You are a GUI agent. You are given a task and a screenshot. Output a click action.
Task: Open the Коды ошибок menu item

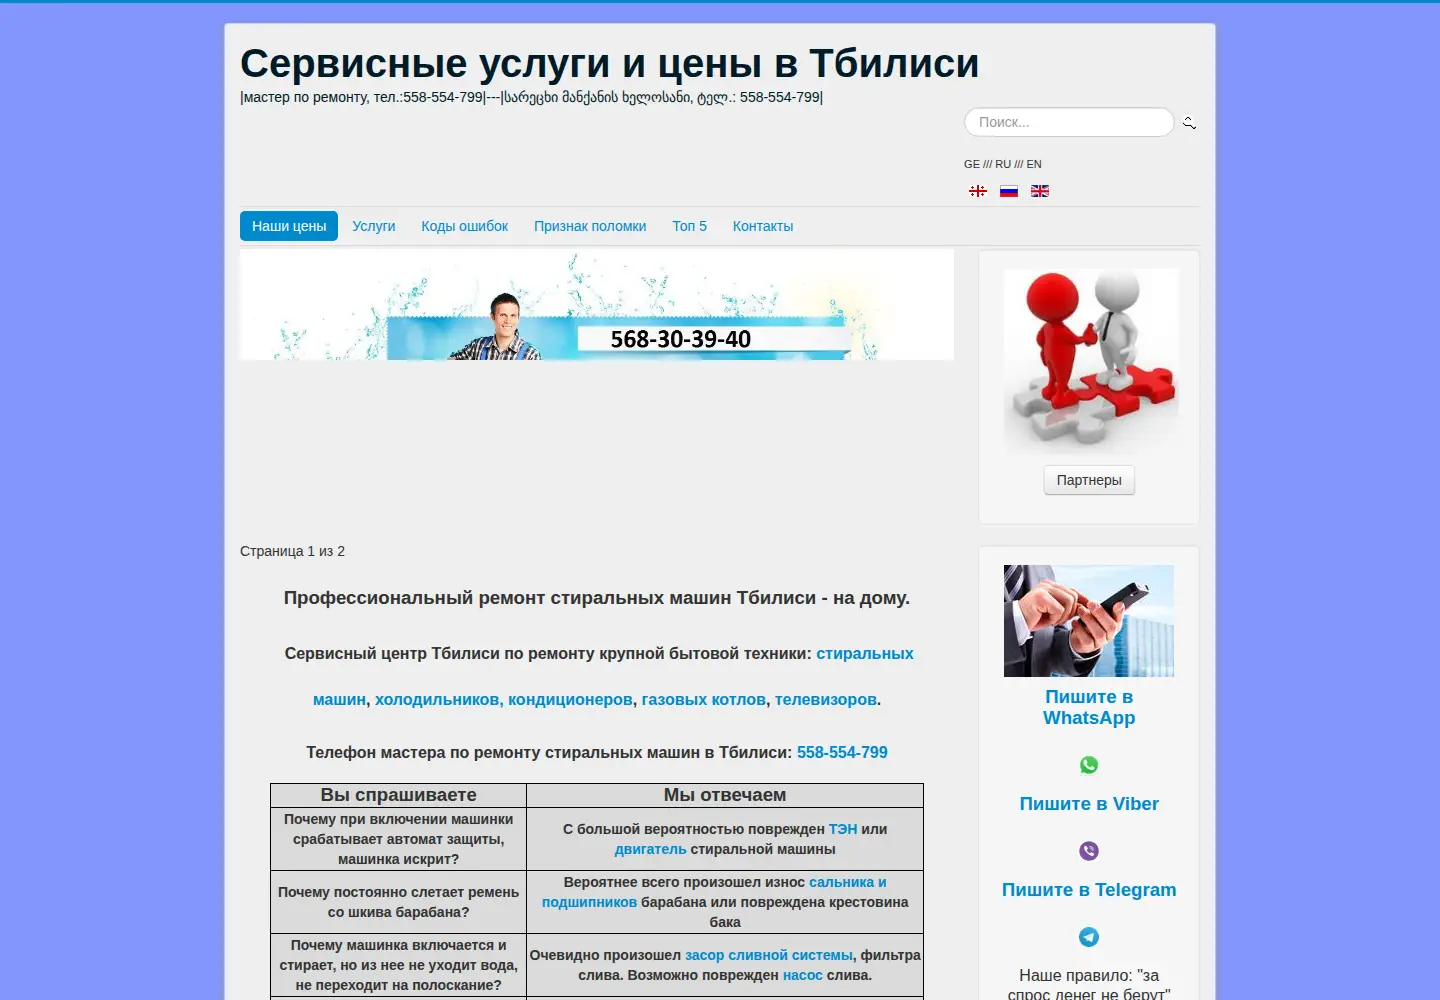[465, 226]
